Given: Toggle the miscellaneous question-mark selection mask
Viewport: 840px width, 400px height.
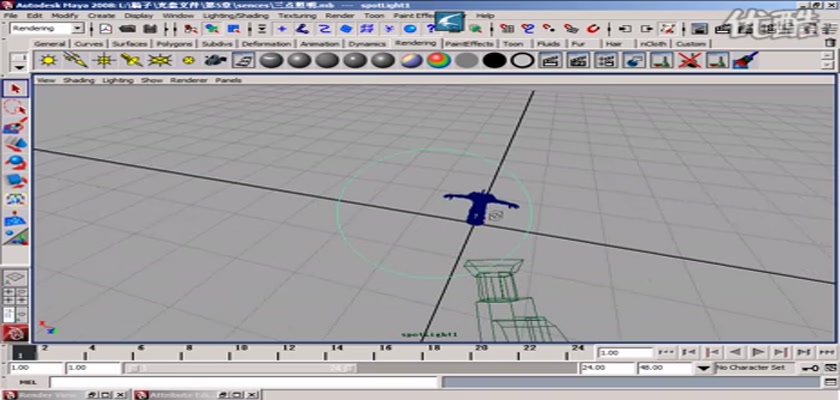Looking at the screenshot, I should [x=430, y=28].
